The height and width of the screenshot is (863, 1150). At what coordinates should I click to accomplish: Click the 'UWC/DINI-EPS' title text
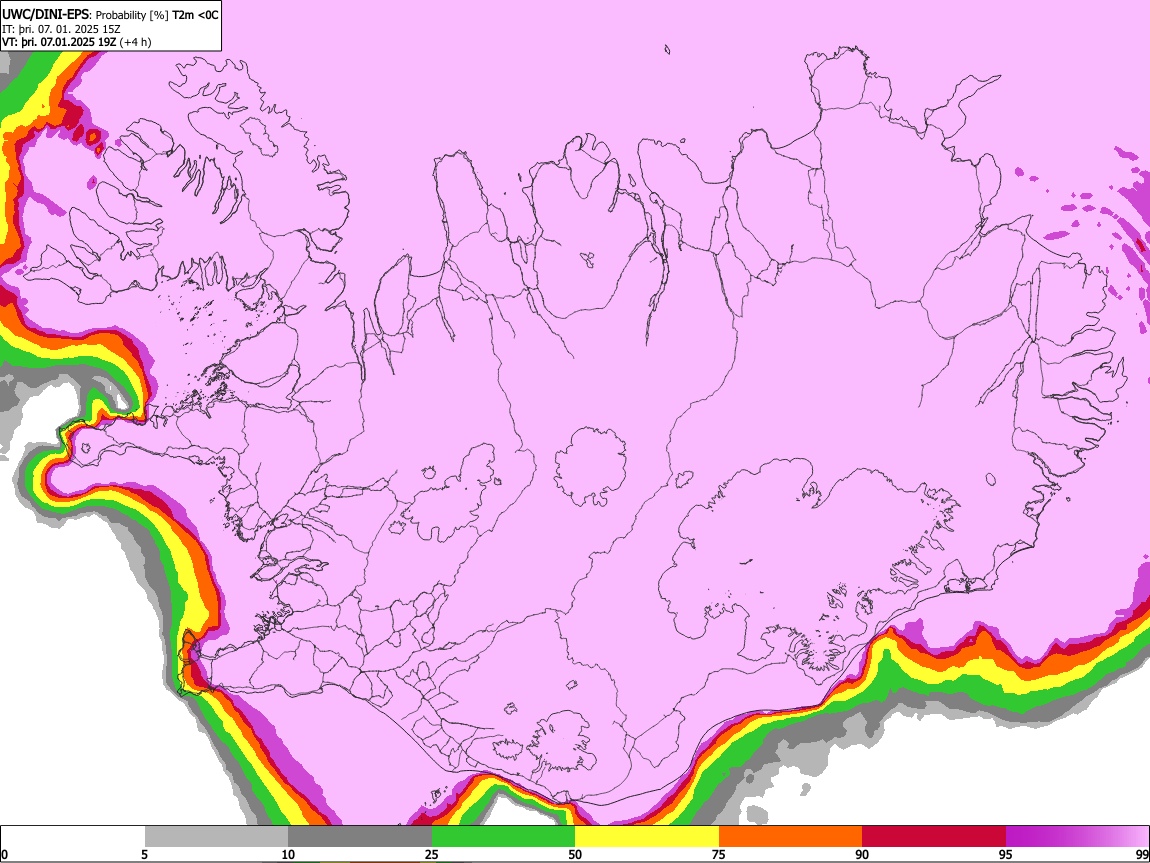(45, 15)
